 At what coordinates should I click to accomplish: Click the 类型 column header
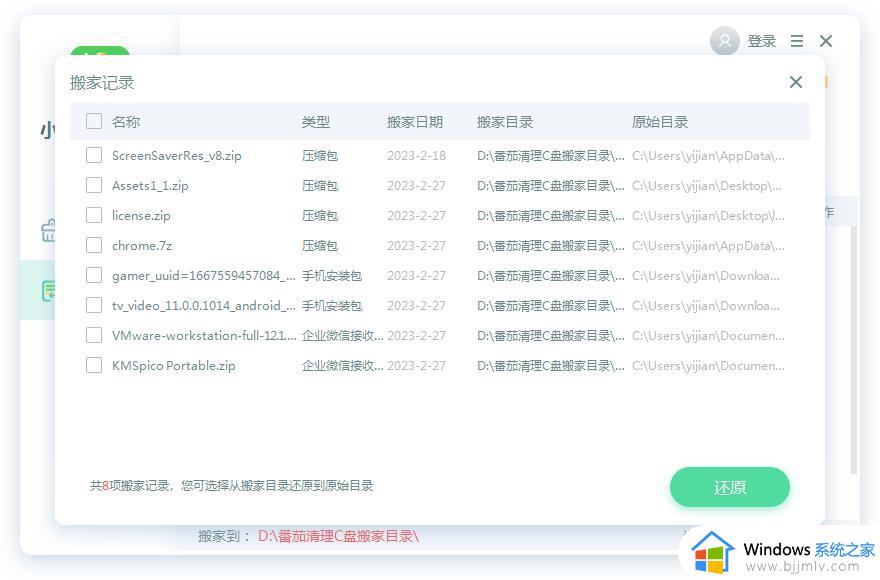coord(315,122)
